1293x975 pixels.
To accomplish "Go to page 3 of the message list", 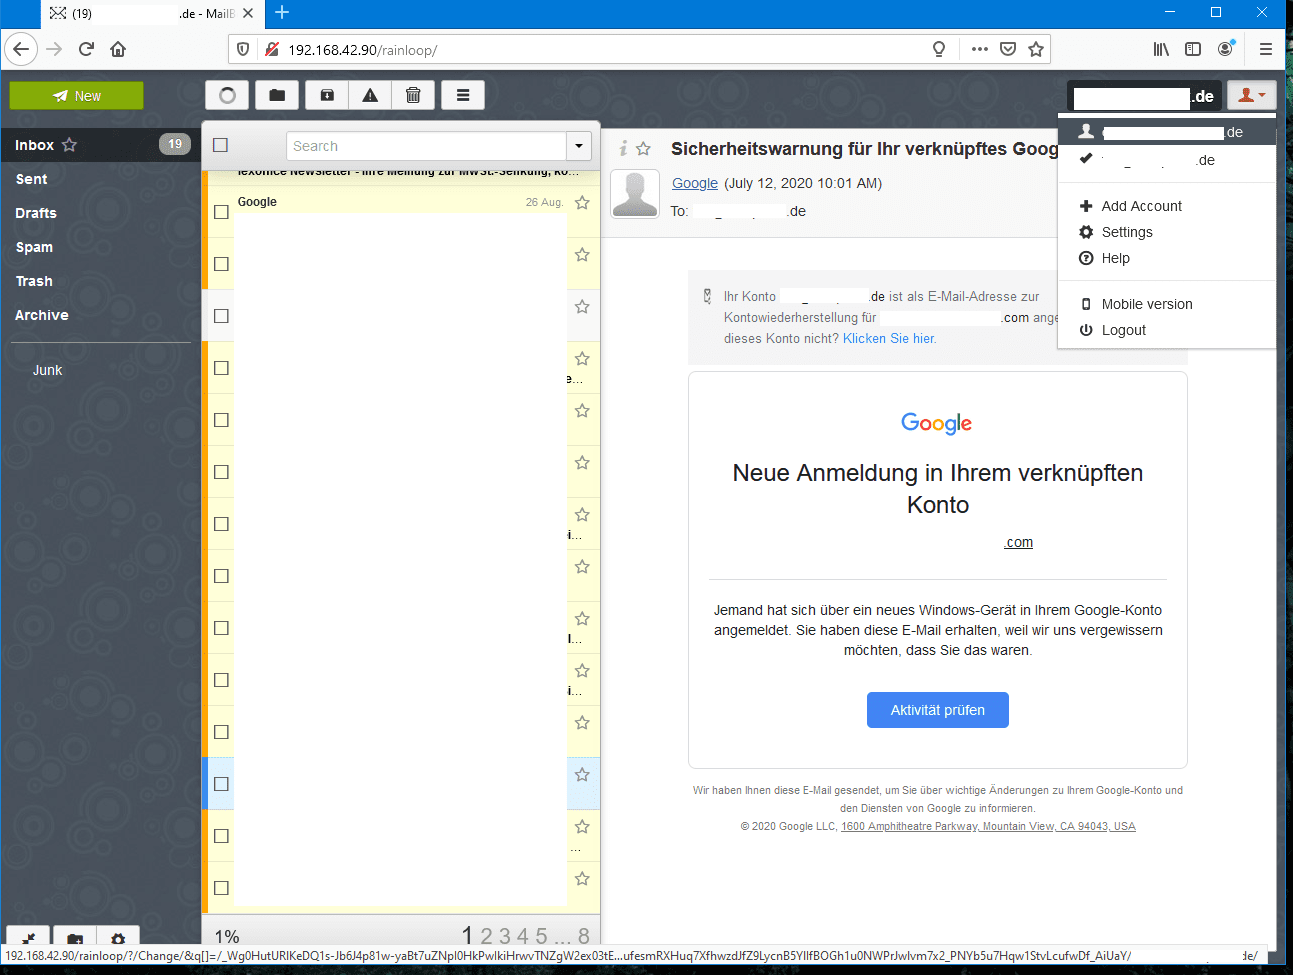I will tap(505, 936).
